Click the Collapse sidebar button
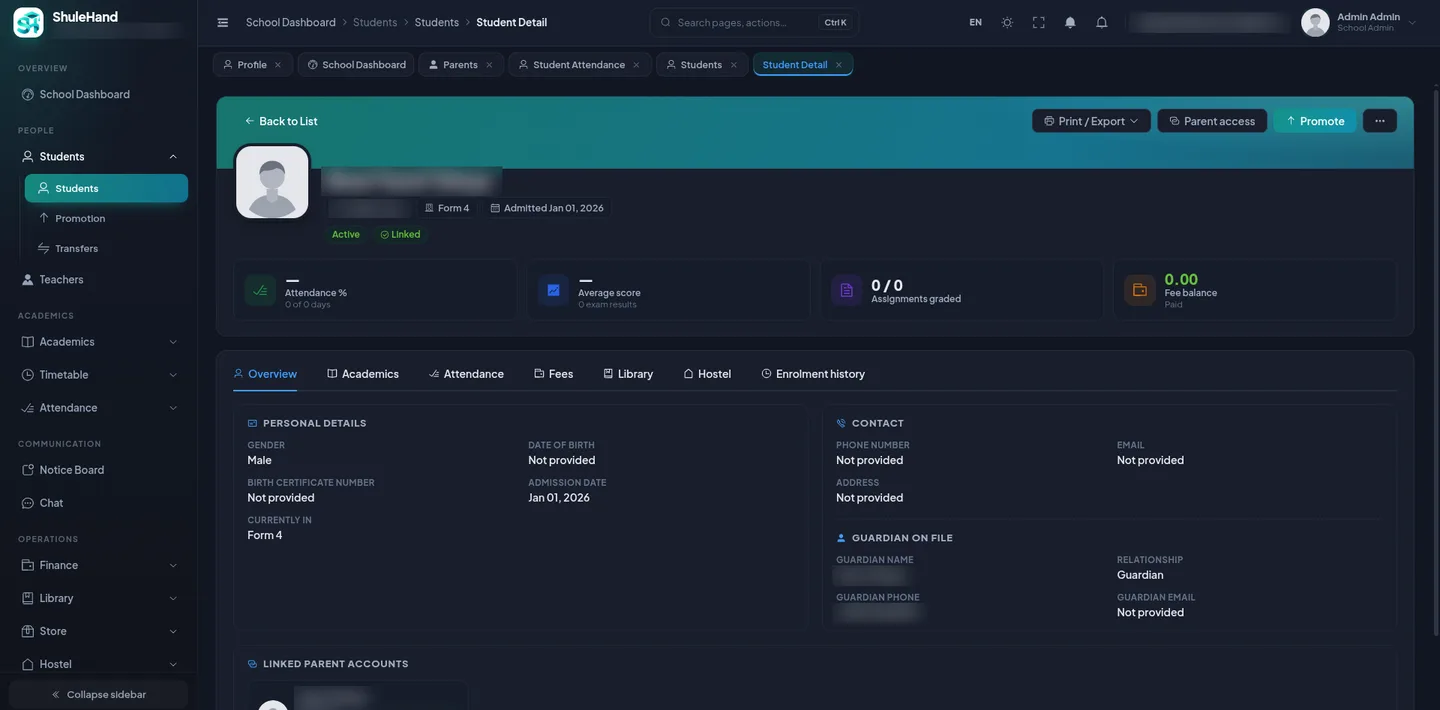This screenshot has width=1440, height=710. click(98, 695)
